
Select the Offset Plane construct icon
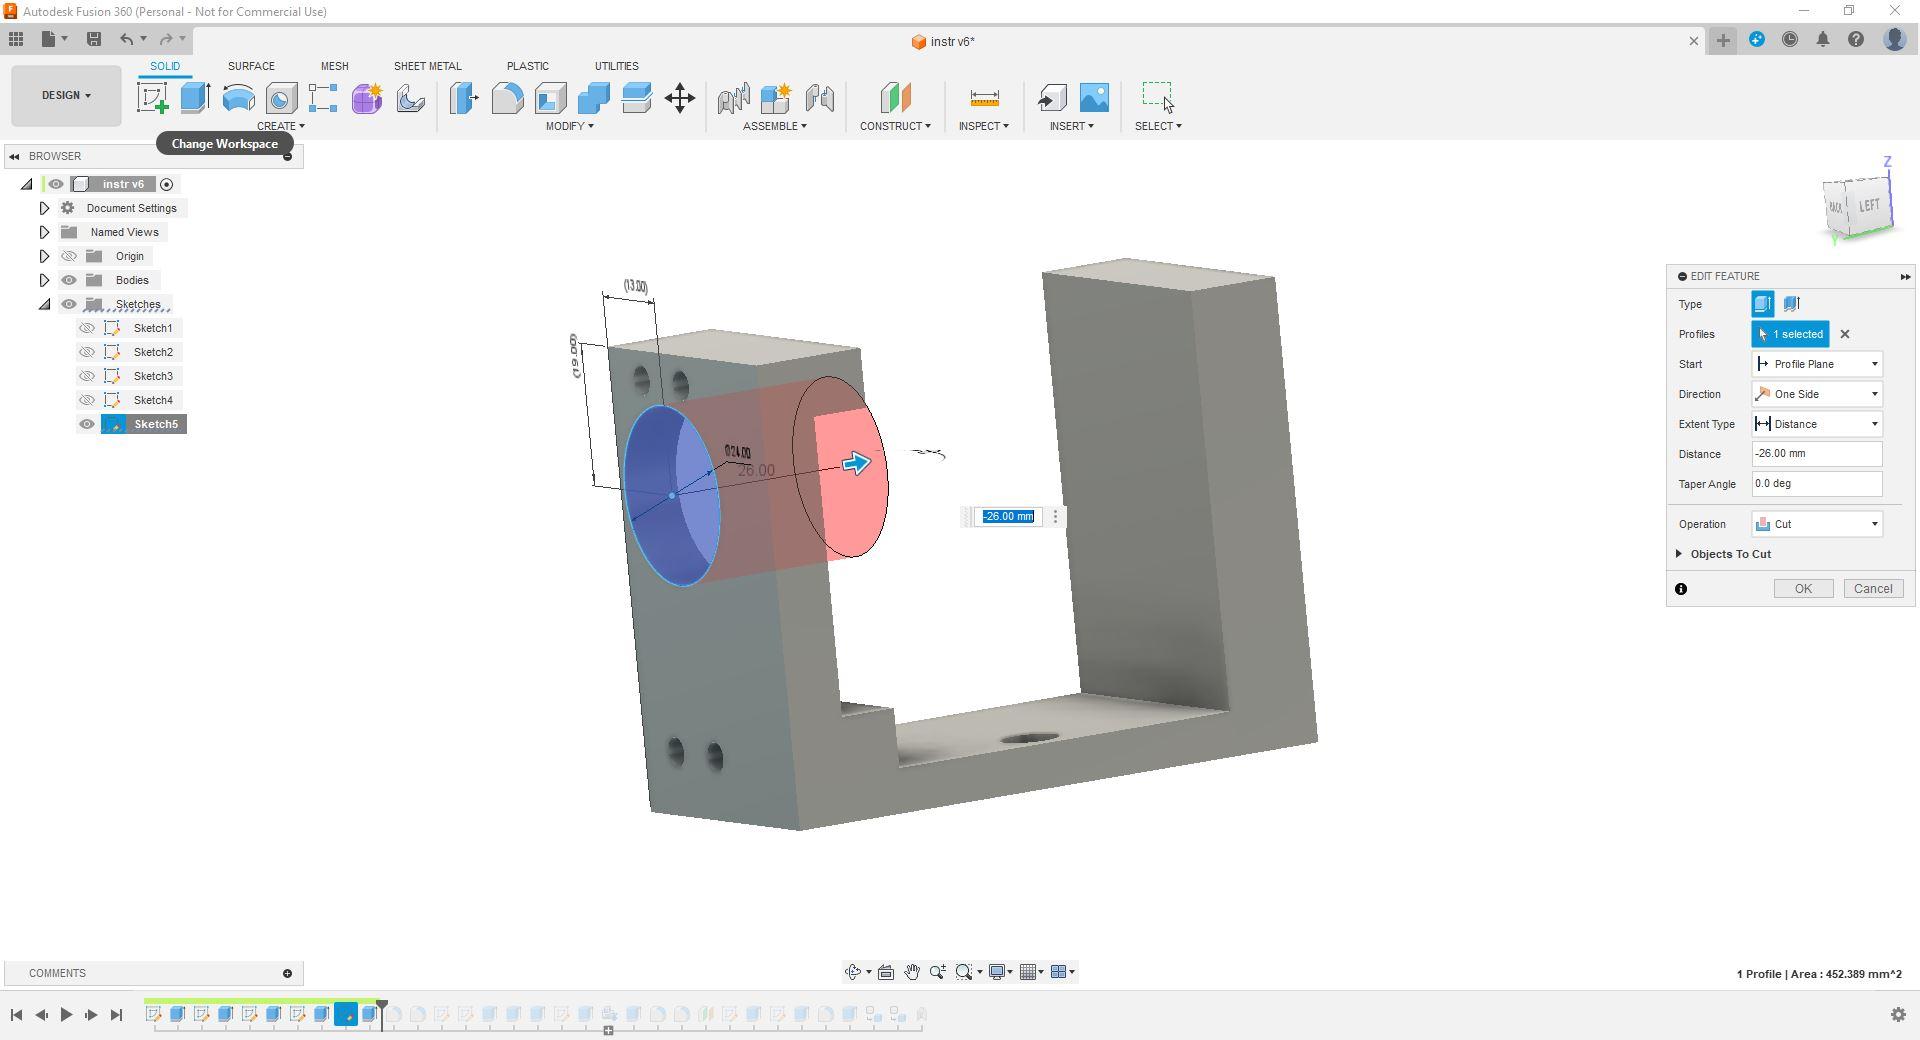pyautogui.click(x=895, y=98)
